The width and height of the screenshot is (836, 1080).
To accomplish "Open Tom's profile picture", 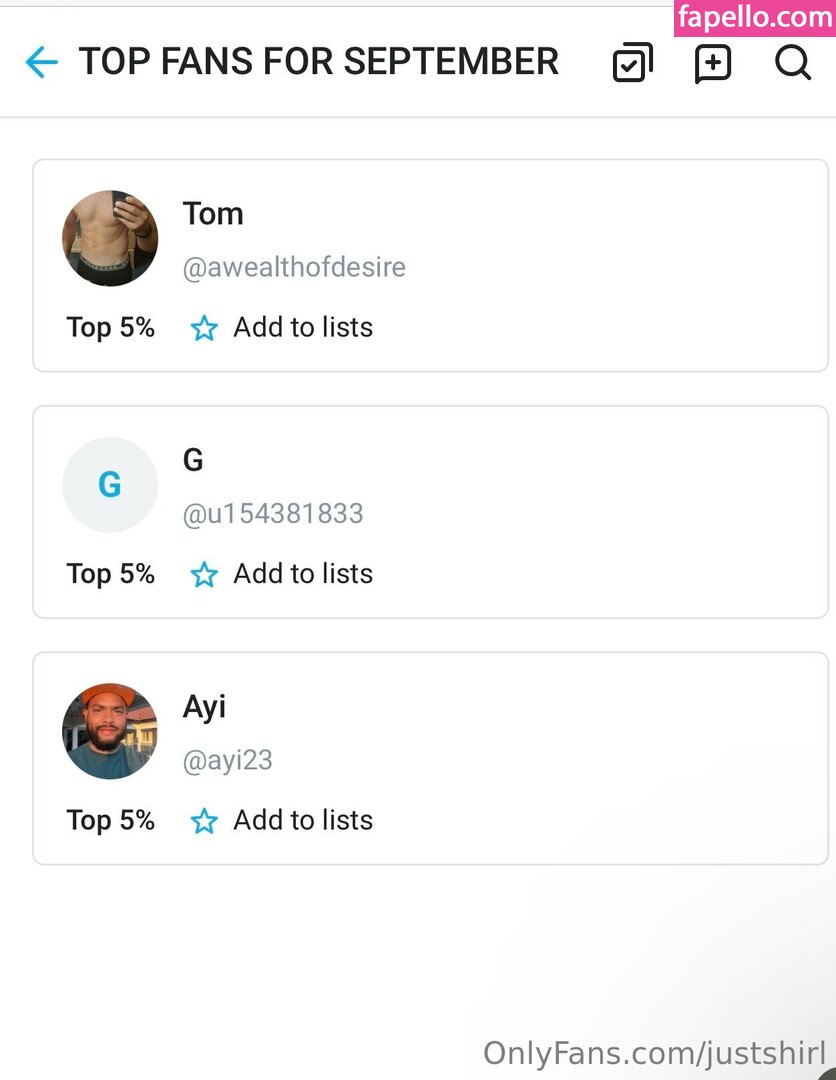I will (110, 238).
